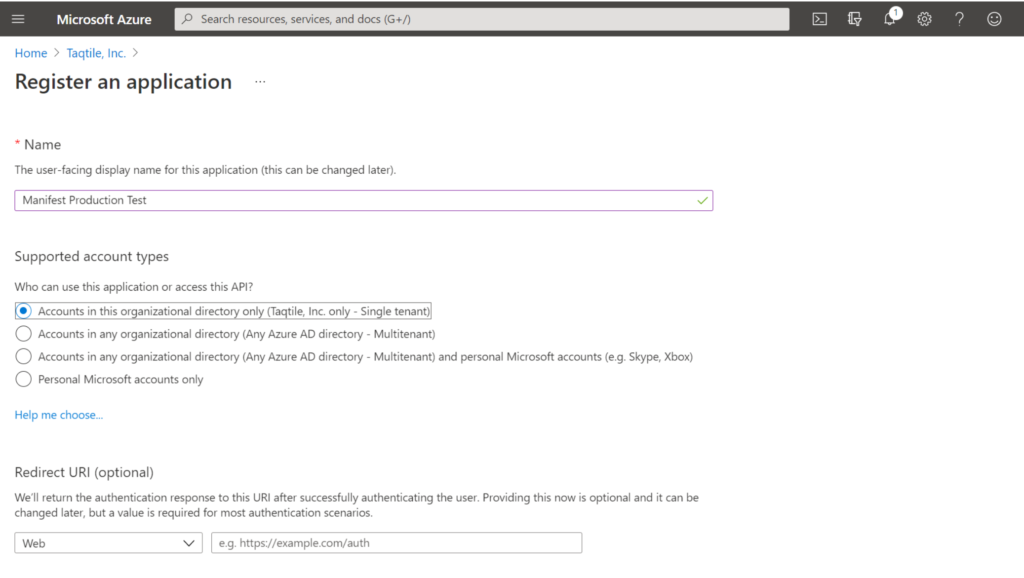1024x578 pixels.
Task: Click the search magnifier icon
Action: coord(187,19)
